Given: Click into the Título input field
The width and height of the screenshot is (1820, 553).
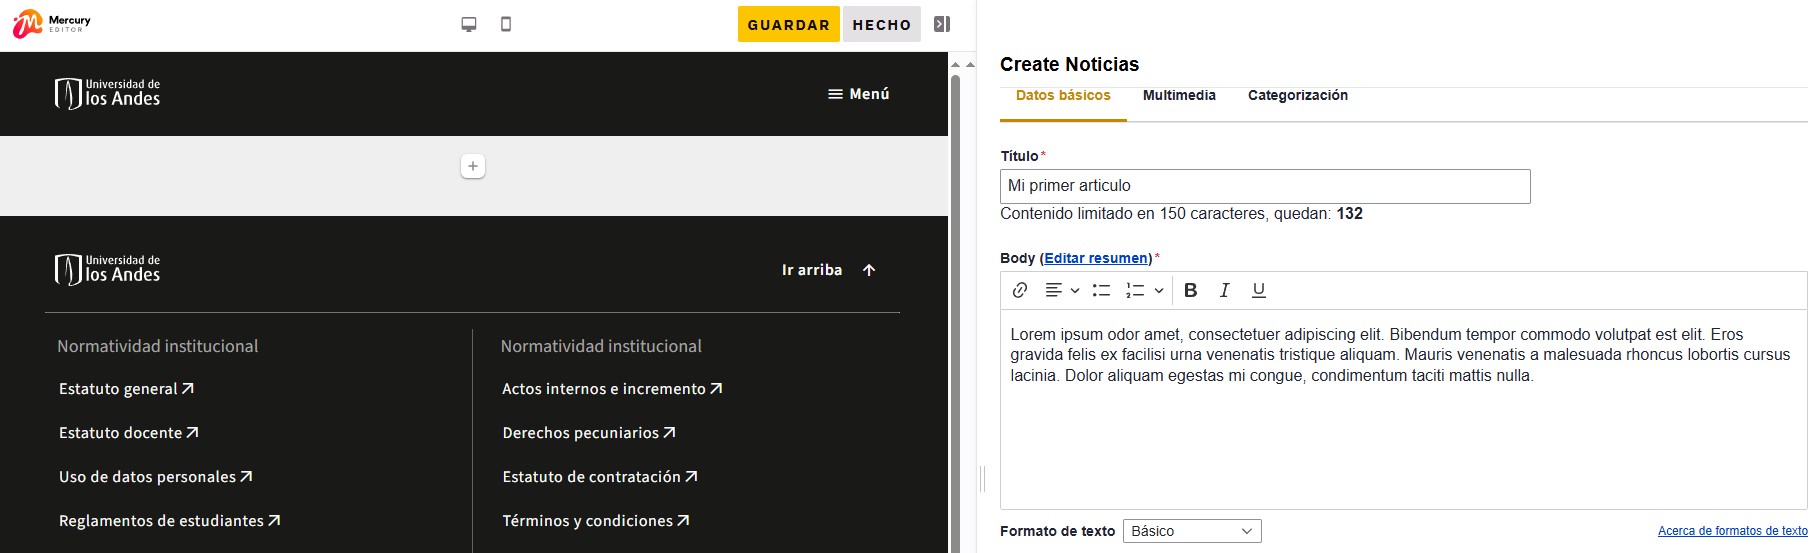Looking at the screenshot, I should coord(1264,186).
